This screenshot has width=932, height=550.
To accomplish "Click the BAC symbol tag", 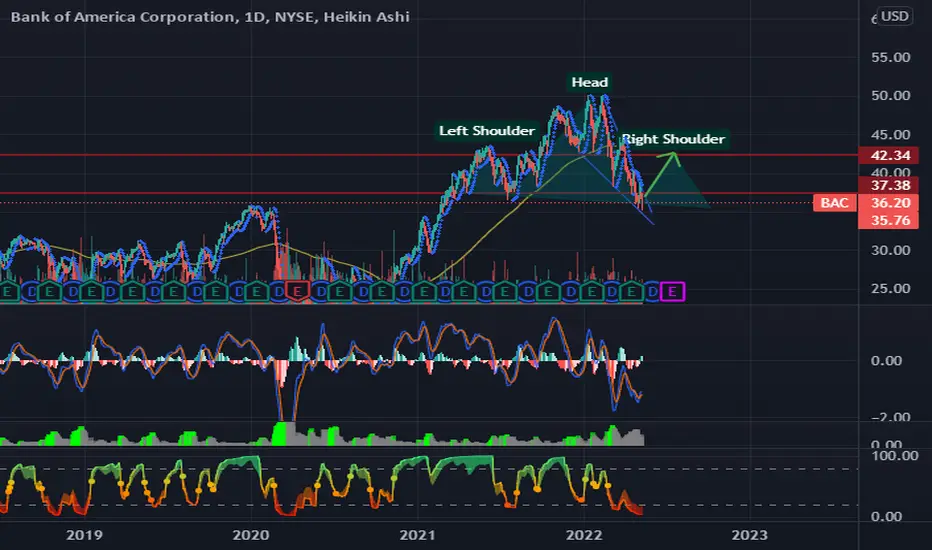I will click(835, 203).
